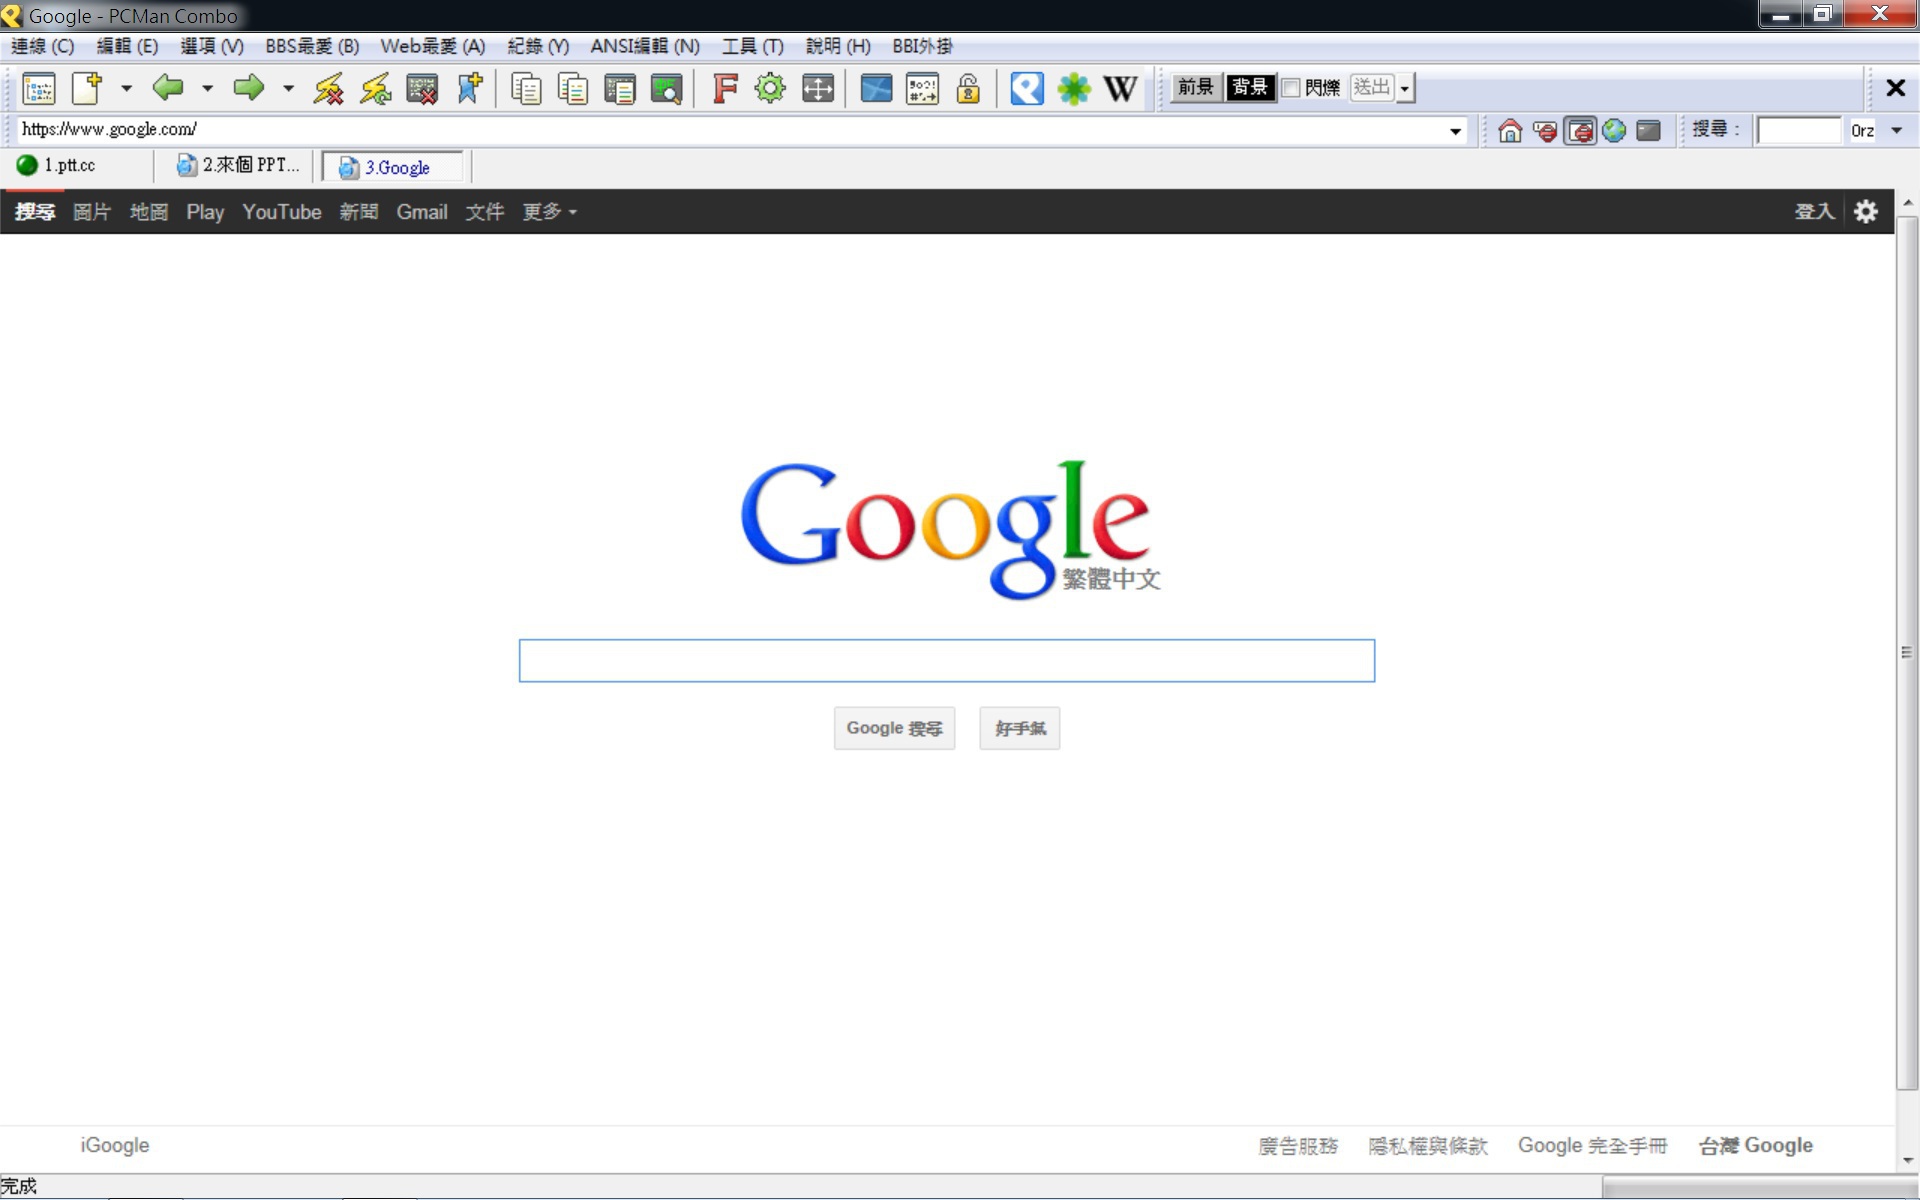The height and width of the screenshot is (1200, 1920).
Task: Open the 說明 (H) menu
Action: [838, 46]
